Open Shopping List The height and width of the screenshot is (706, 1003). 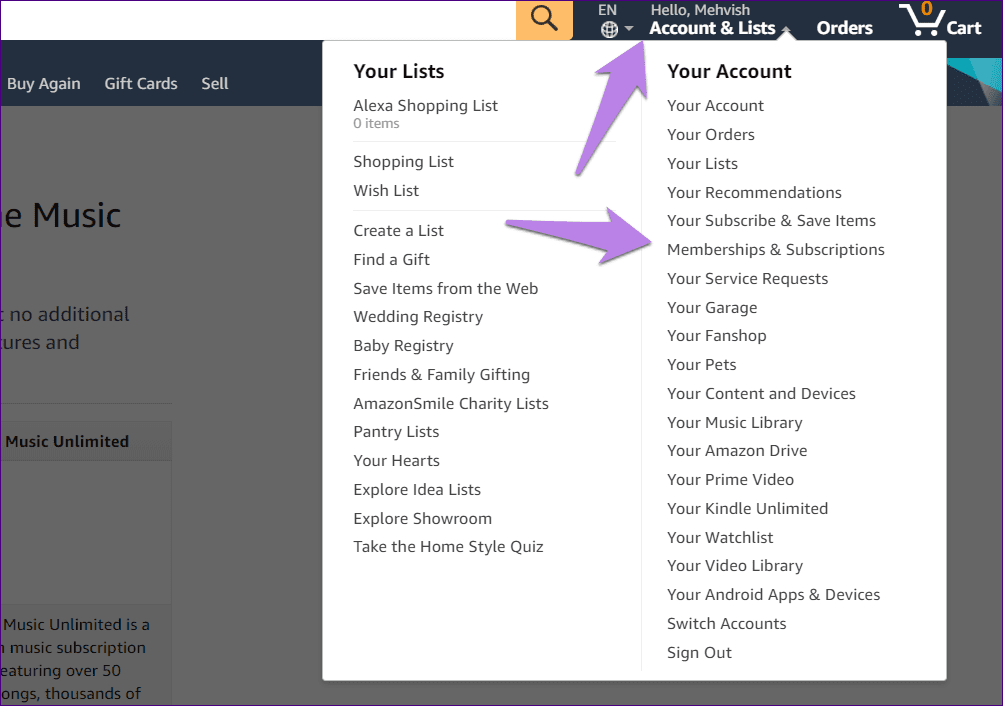point(404,162)
